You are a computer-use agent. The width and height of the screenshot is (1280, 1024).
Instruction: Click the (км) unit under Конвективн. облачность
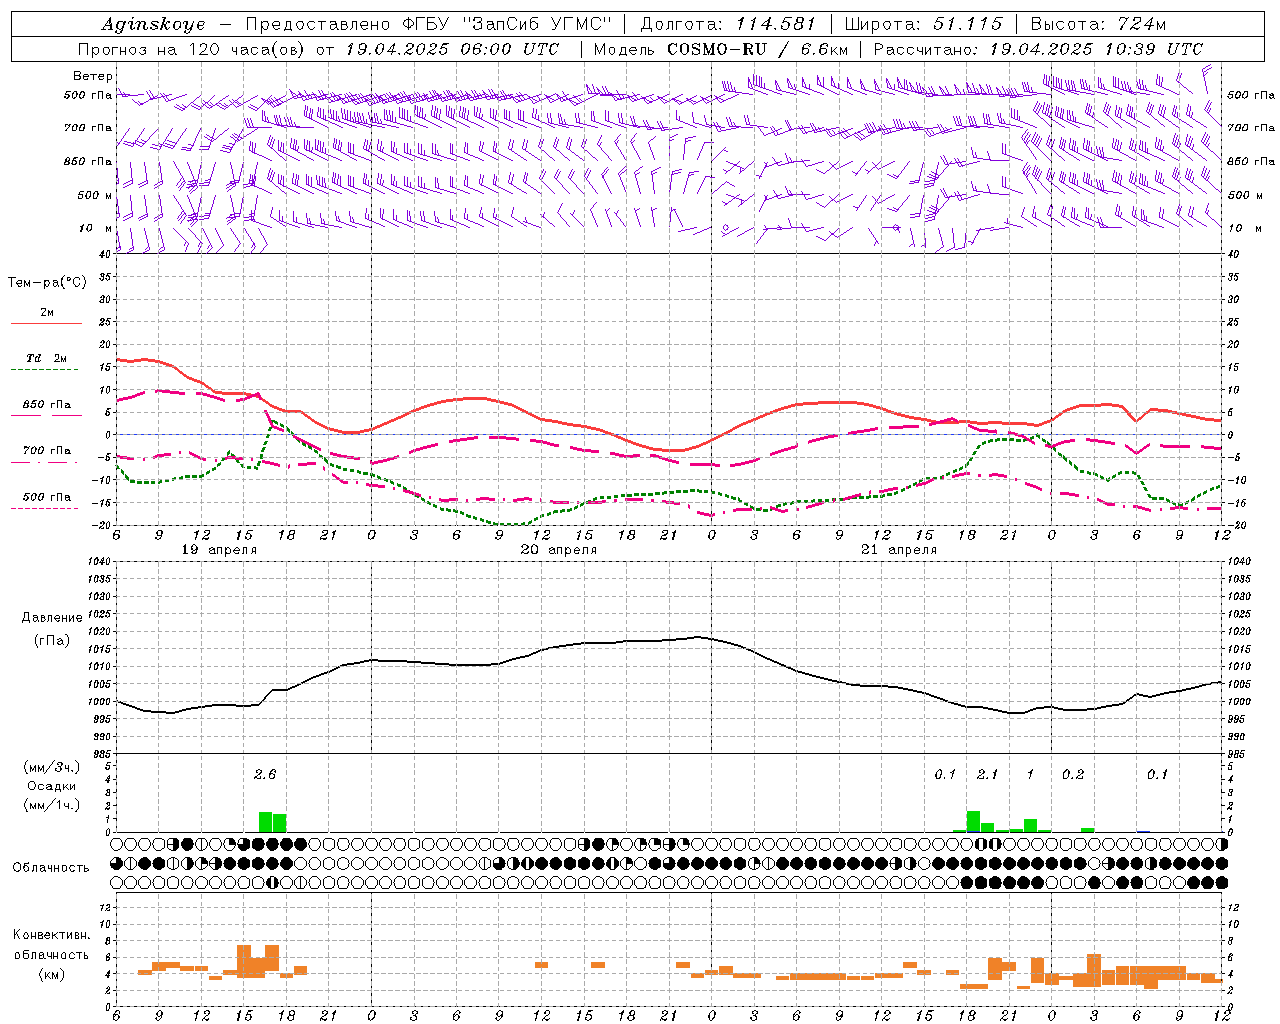coord(51,974)
